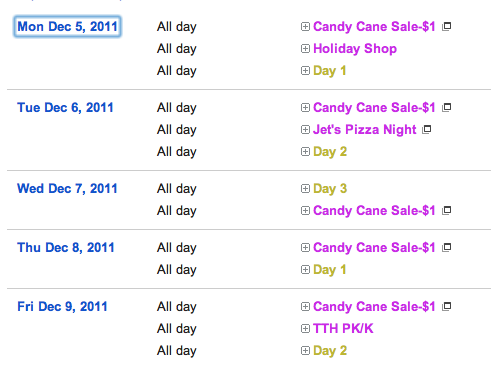Expand TTH PK/K event plus box
The width and height of the screenshot is (491, 368).
point(305,329)
